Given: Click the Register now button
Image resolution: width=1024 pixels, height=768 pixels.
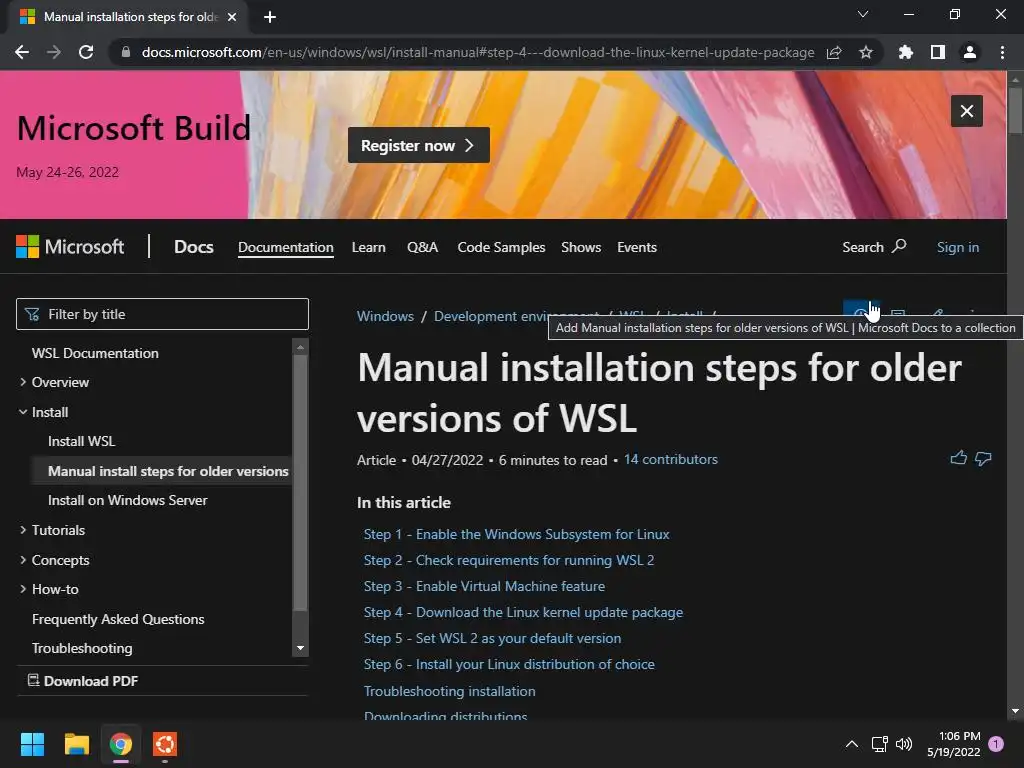Looking at the screenshot, I should tap(419, 145).
